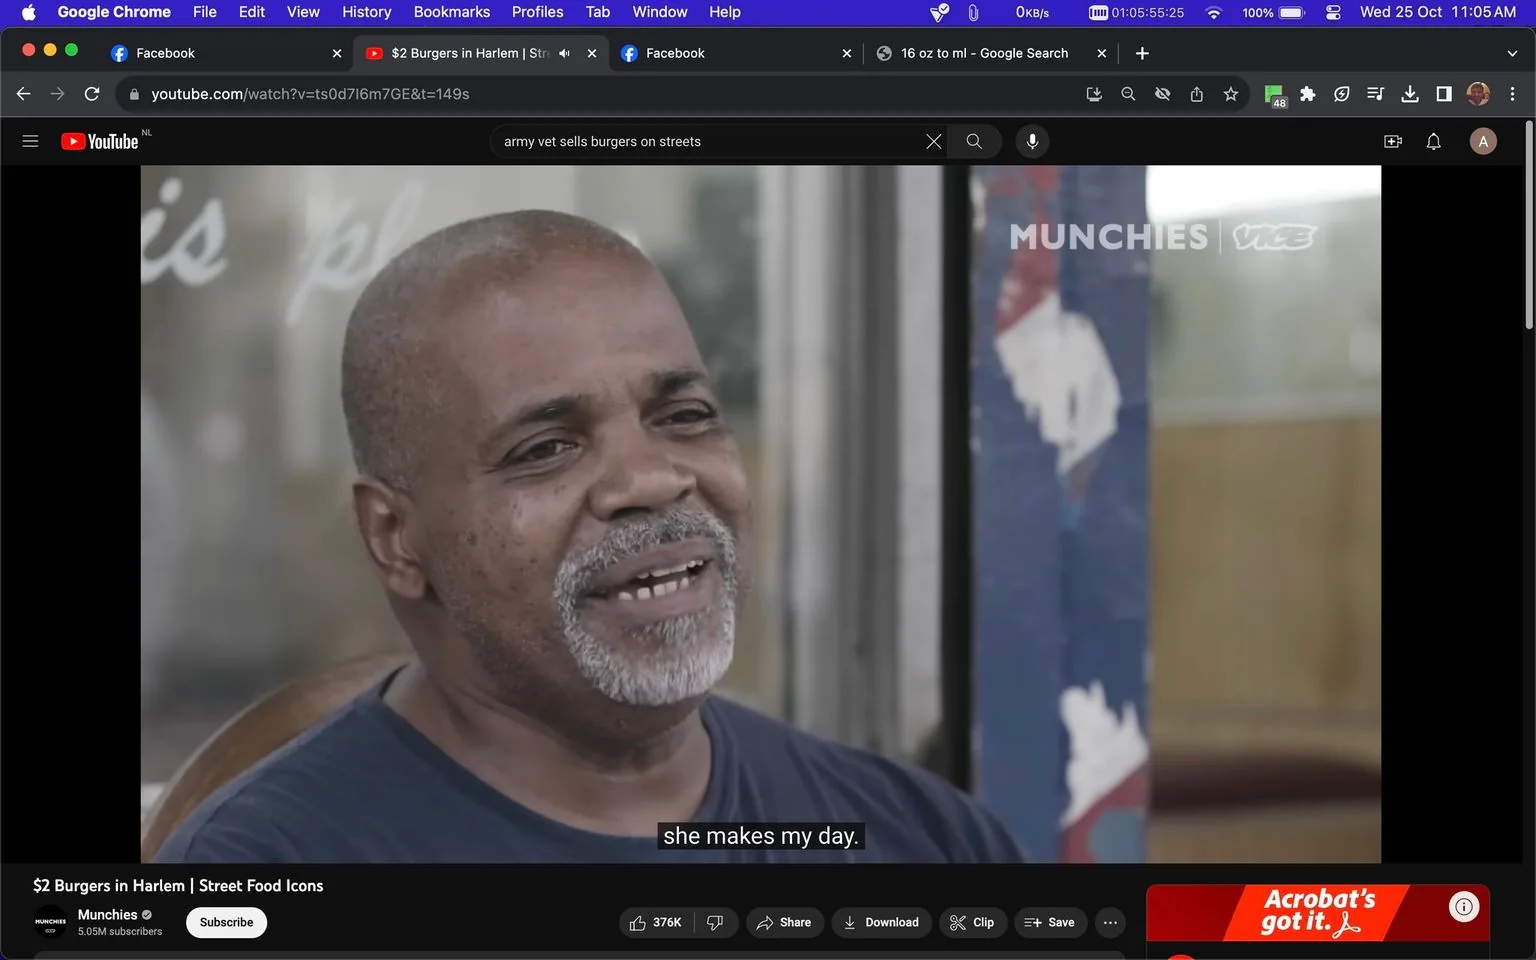Start voice search with microphone

point(1032,142)
